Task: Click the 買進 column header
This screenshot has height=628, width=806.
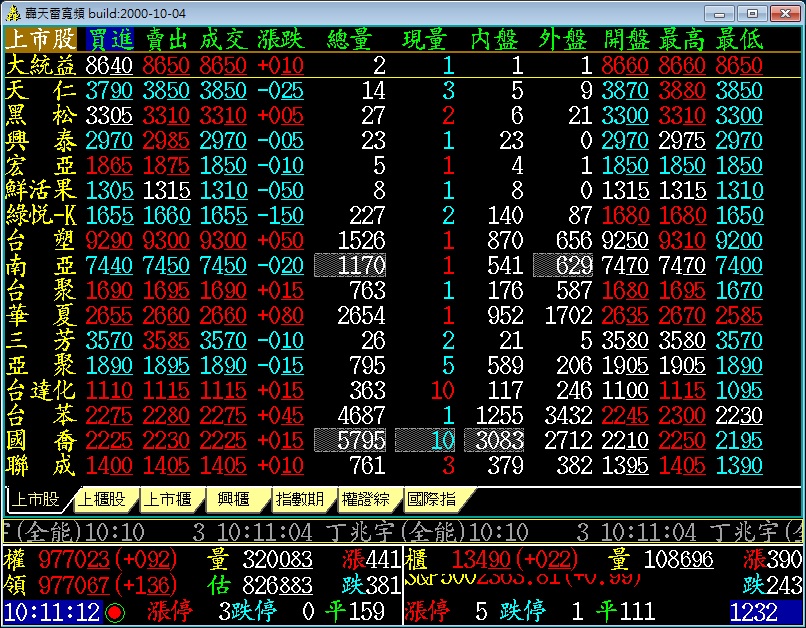Action: pyautogui.click(x=109, y=39)
